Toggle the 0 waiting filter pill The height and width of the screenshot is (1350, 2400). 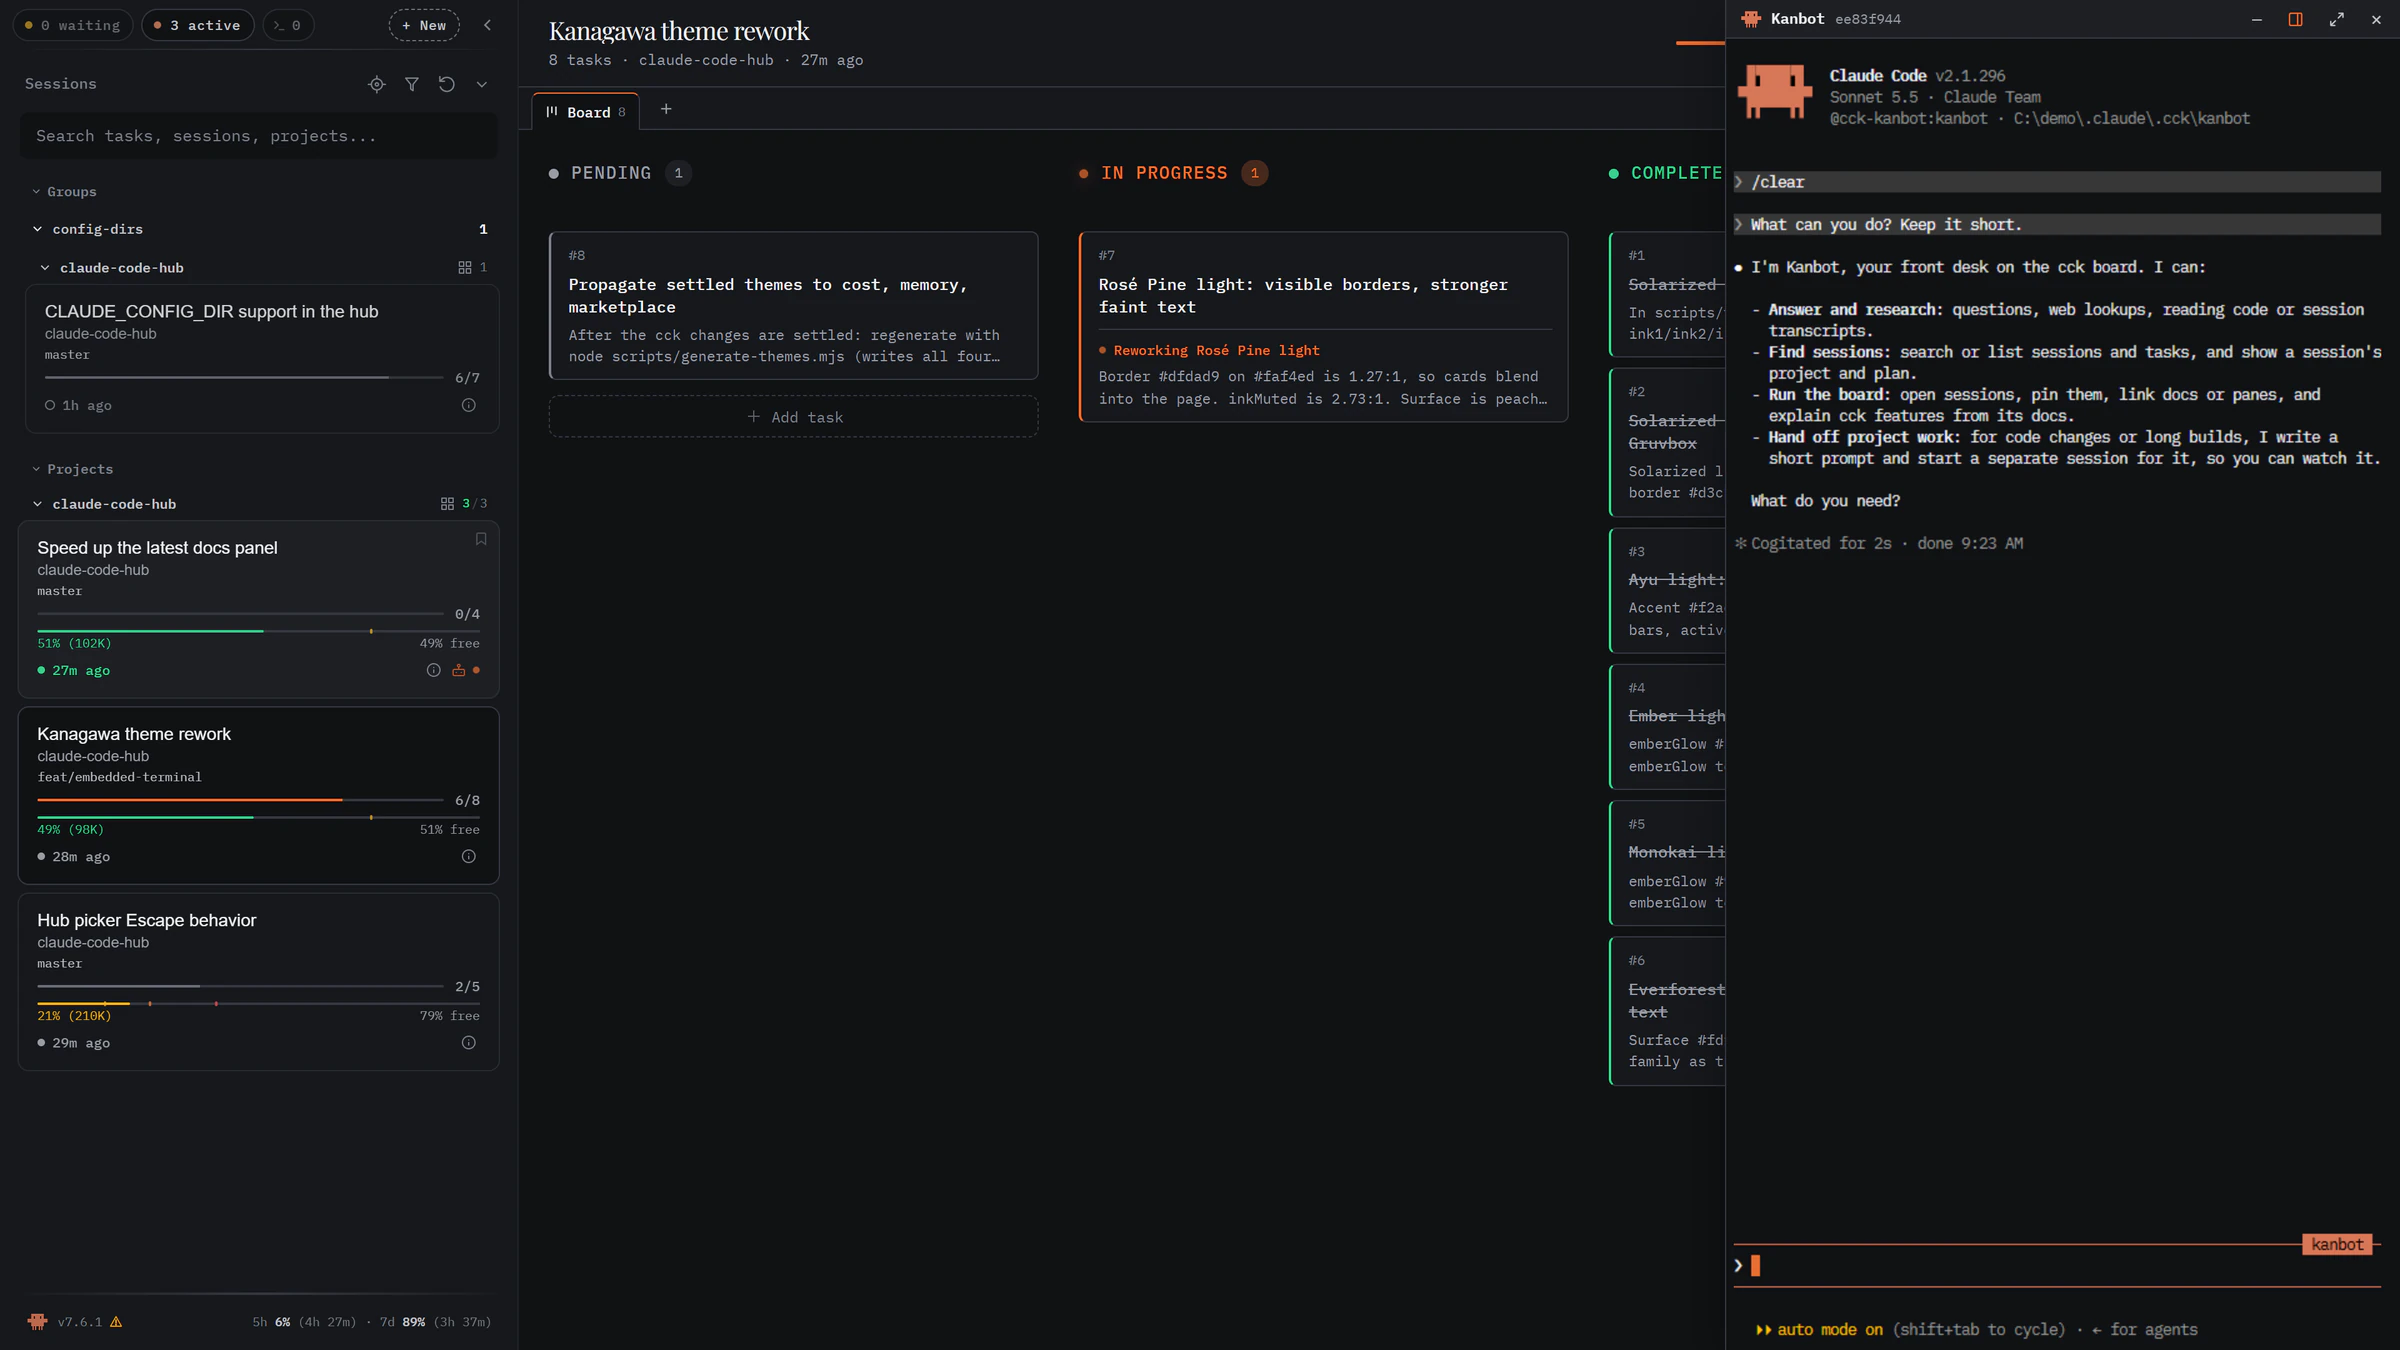(73, 25)
